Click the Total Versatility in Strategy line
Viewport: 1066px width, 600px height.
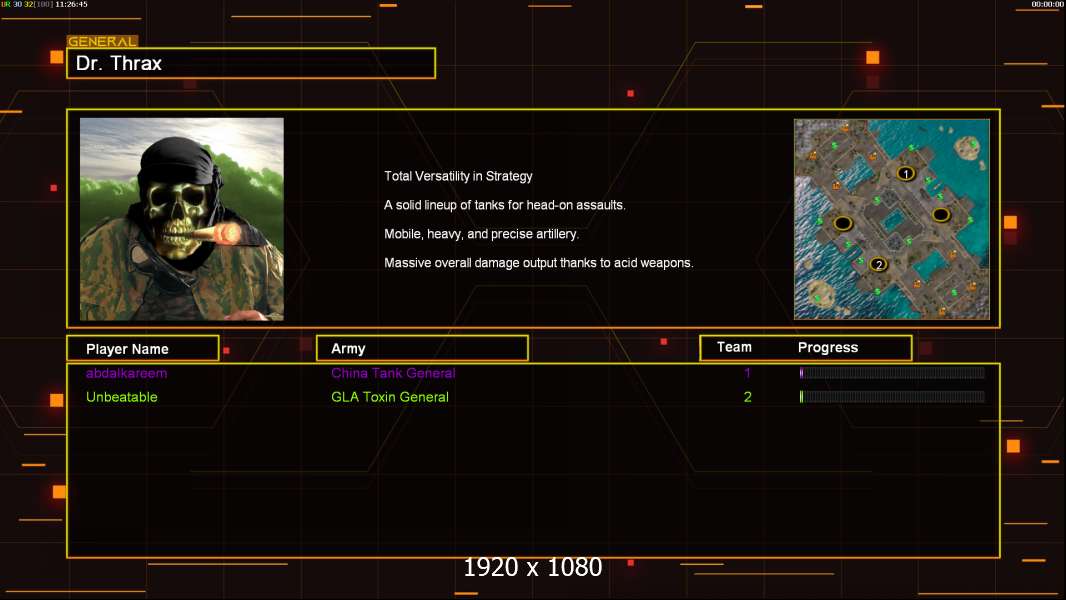coord(458,176)
